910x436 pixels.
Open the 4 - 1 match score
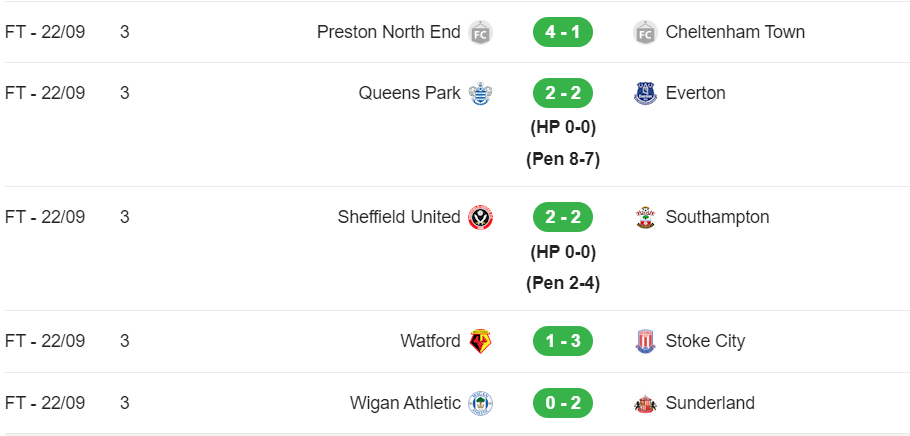[563, 32]
